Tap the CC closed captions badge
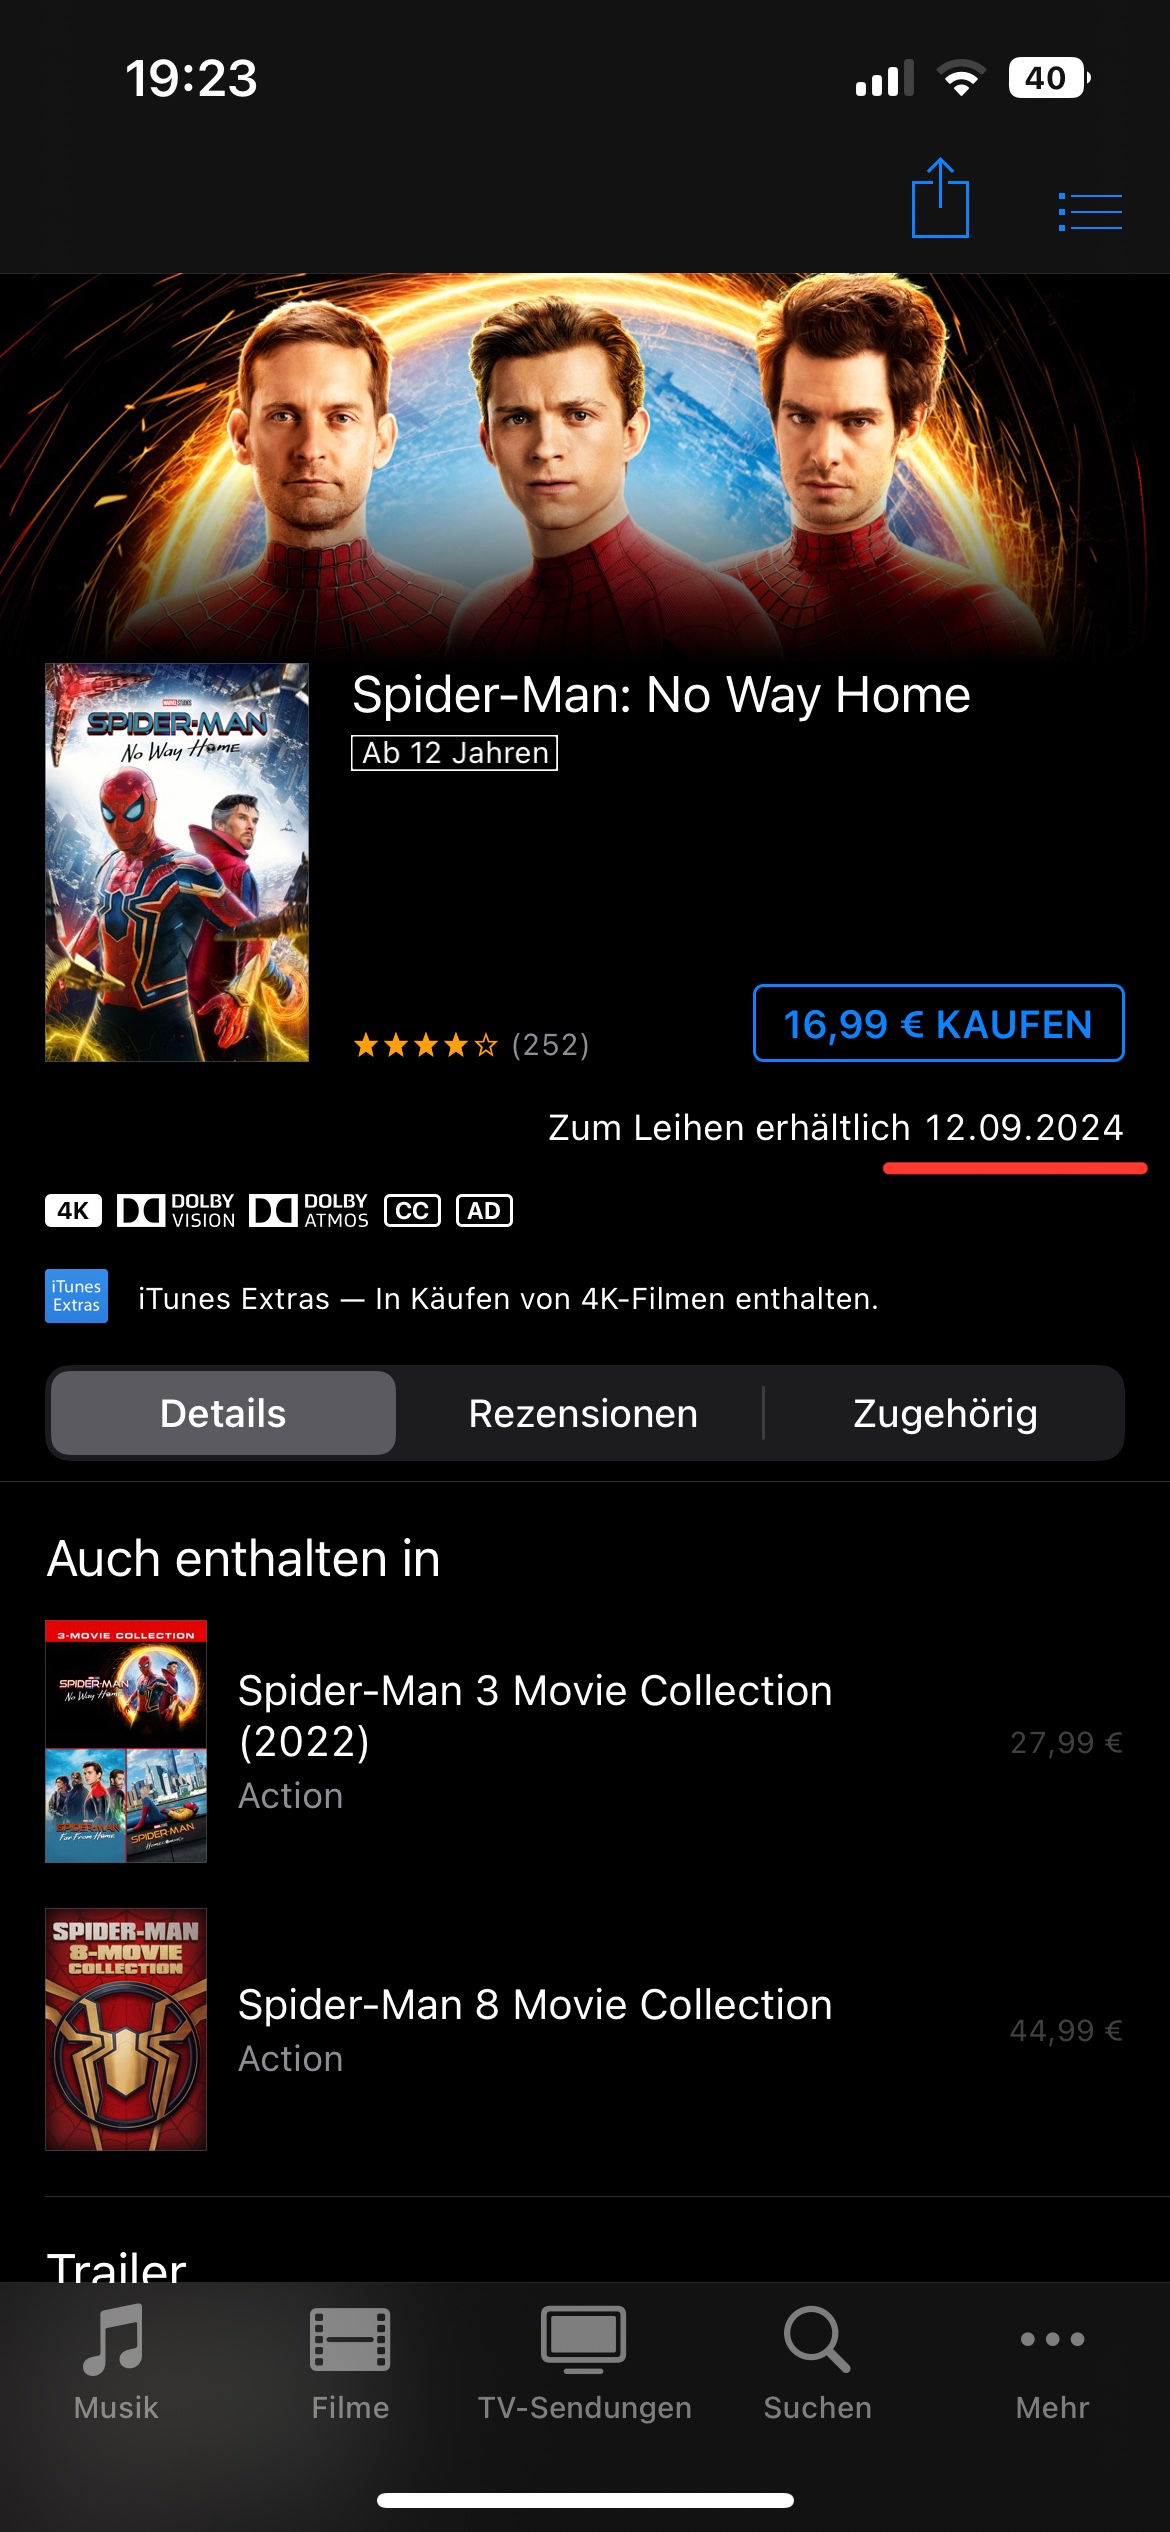The image size is (1170, 2532). (412, 1211)
